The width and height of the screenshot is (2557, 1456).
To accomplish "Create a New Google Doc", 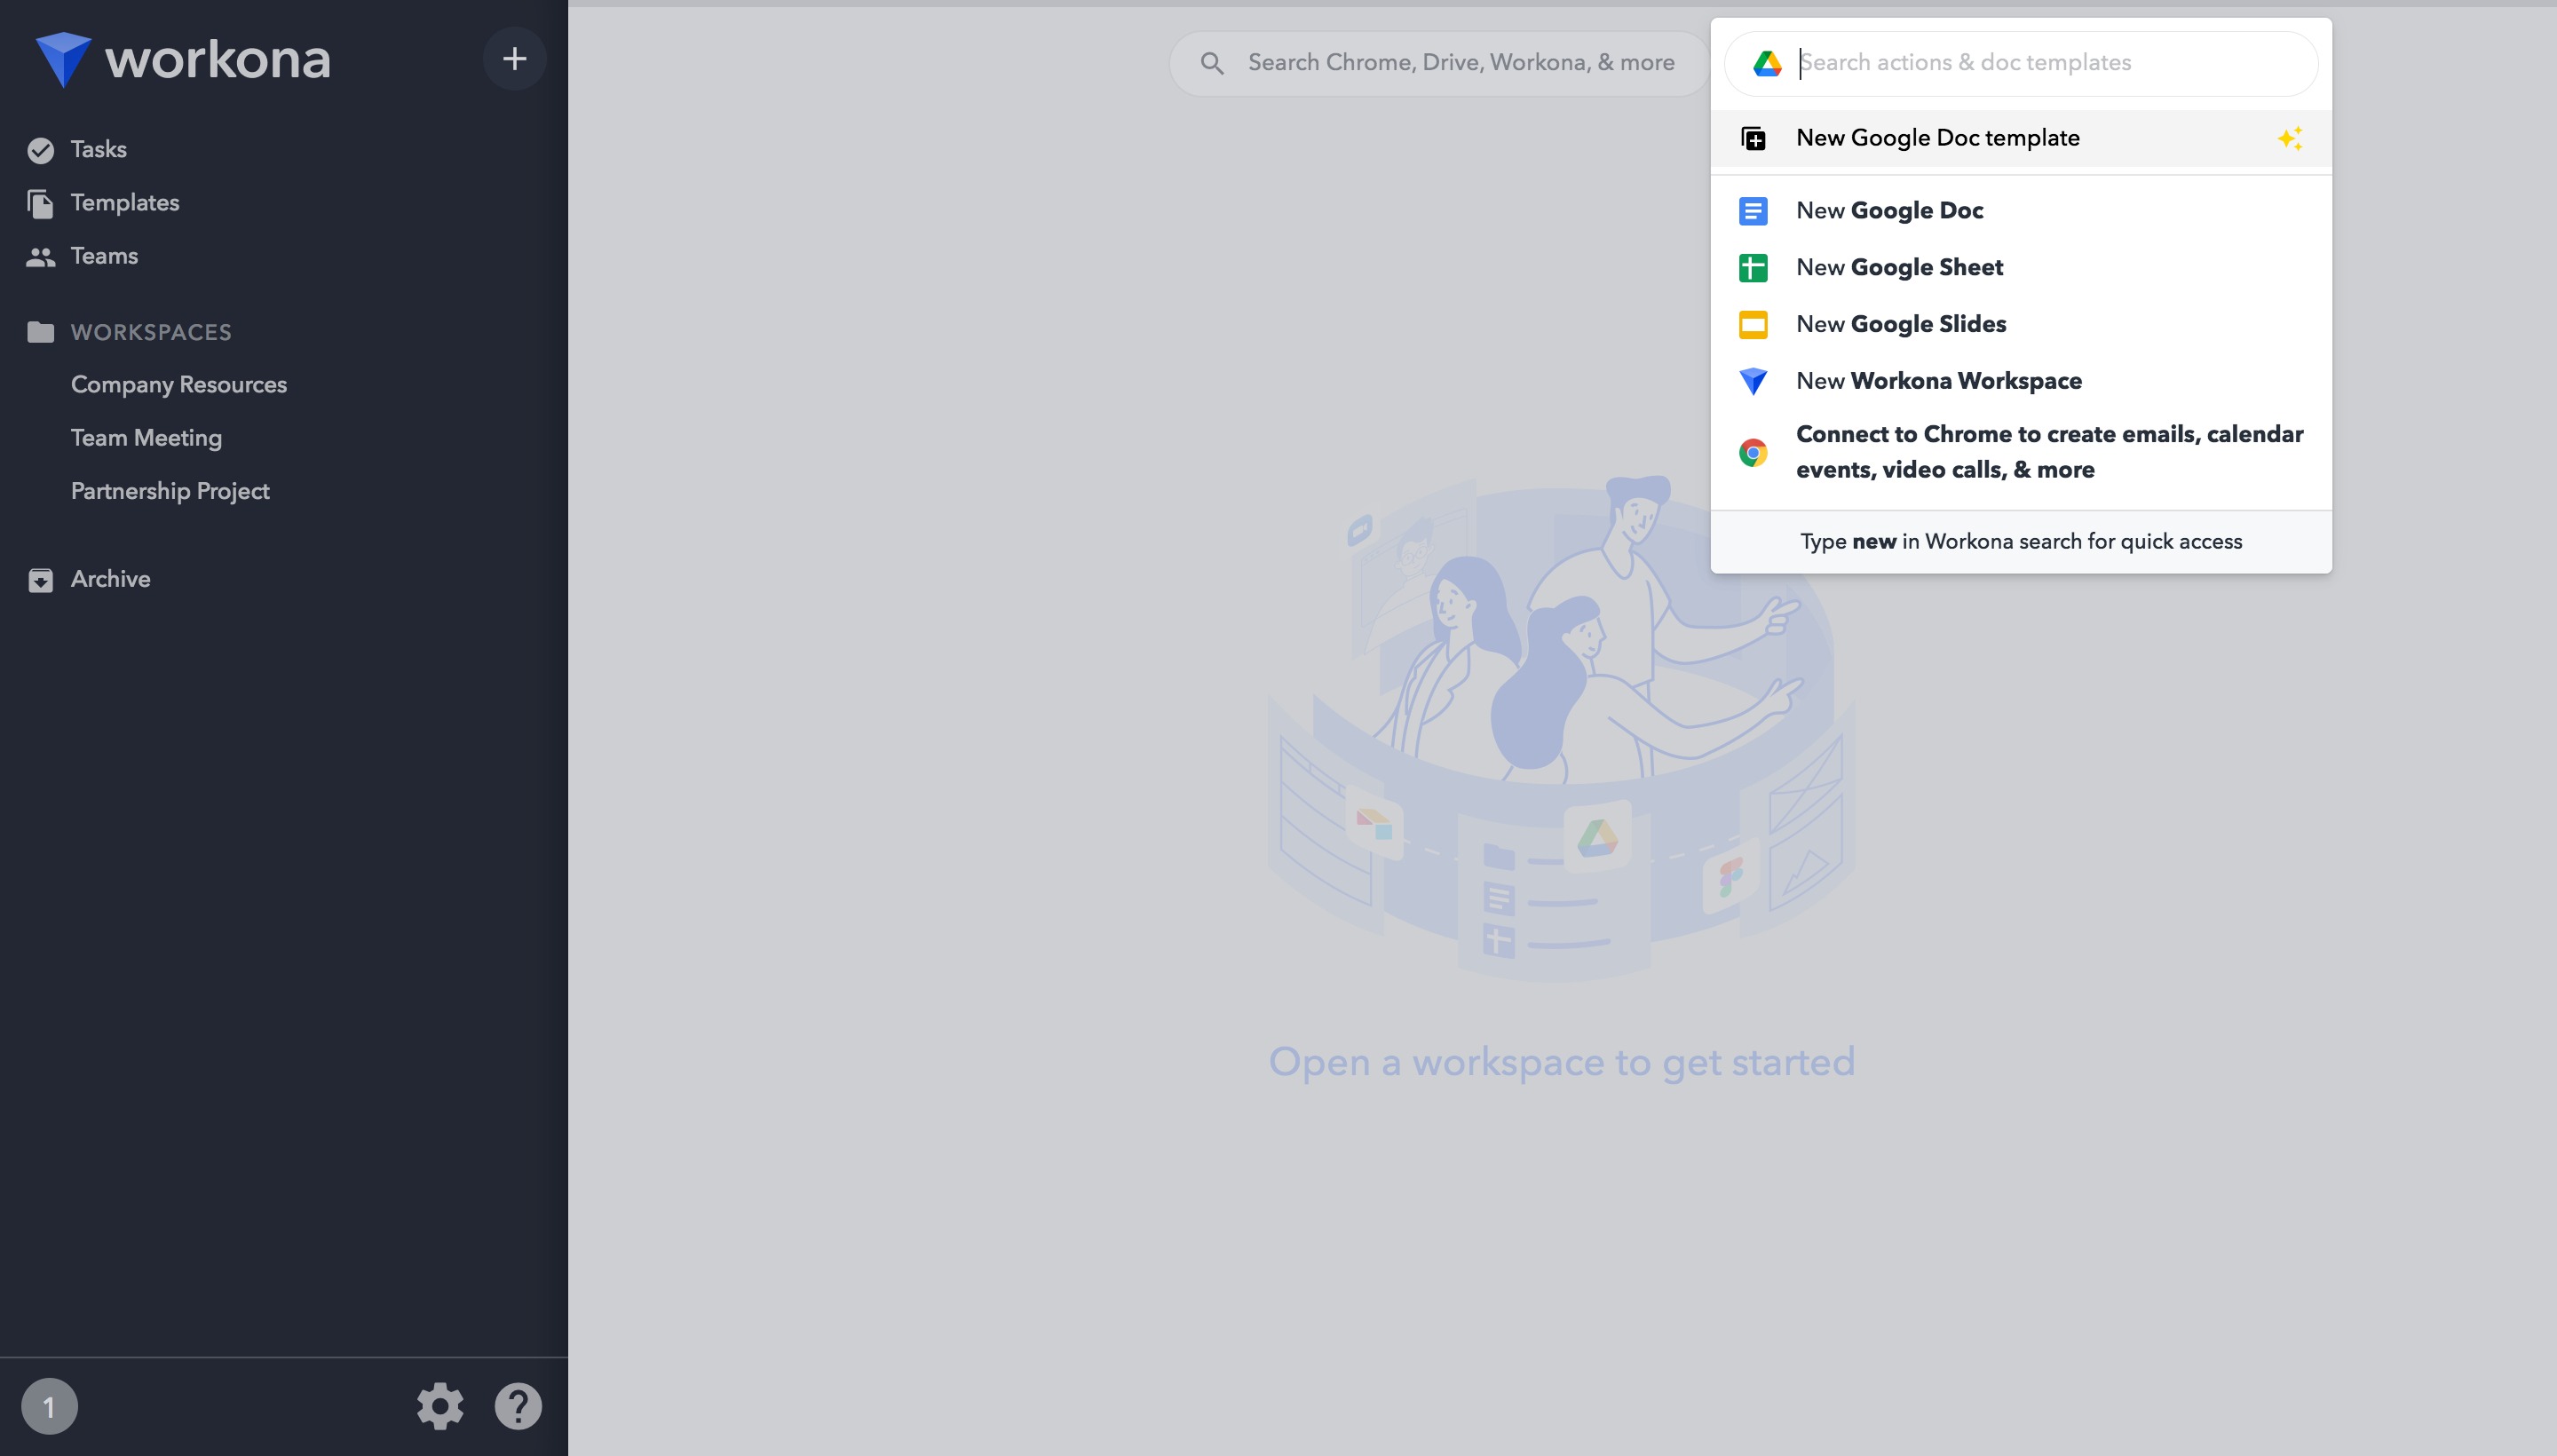I will [2021, 211].
